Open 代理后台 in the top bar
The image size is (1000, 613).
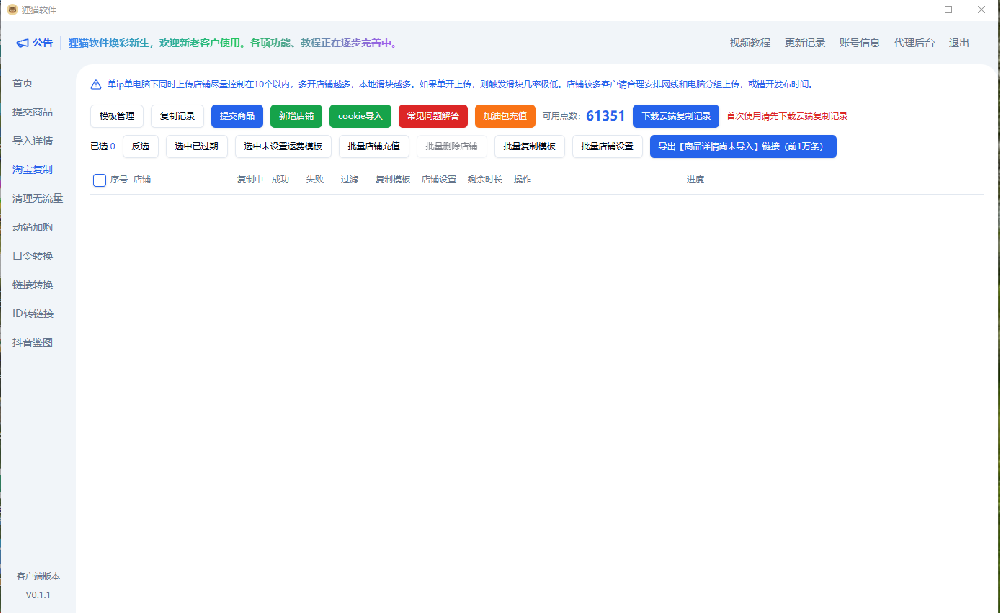tap(914, 43)
